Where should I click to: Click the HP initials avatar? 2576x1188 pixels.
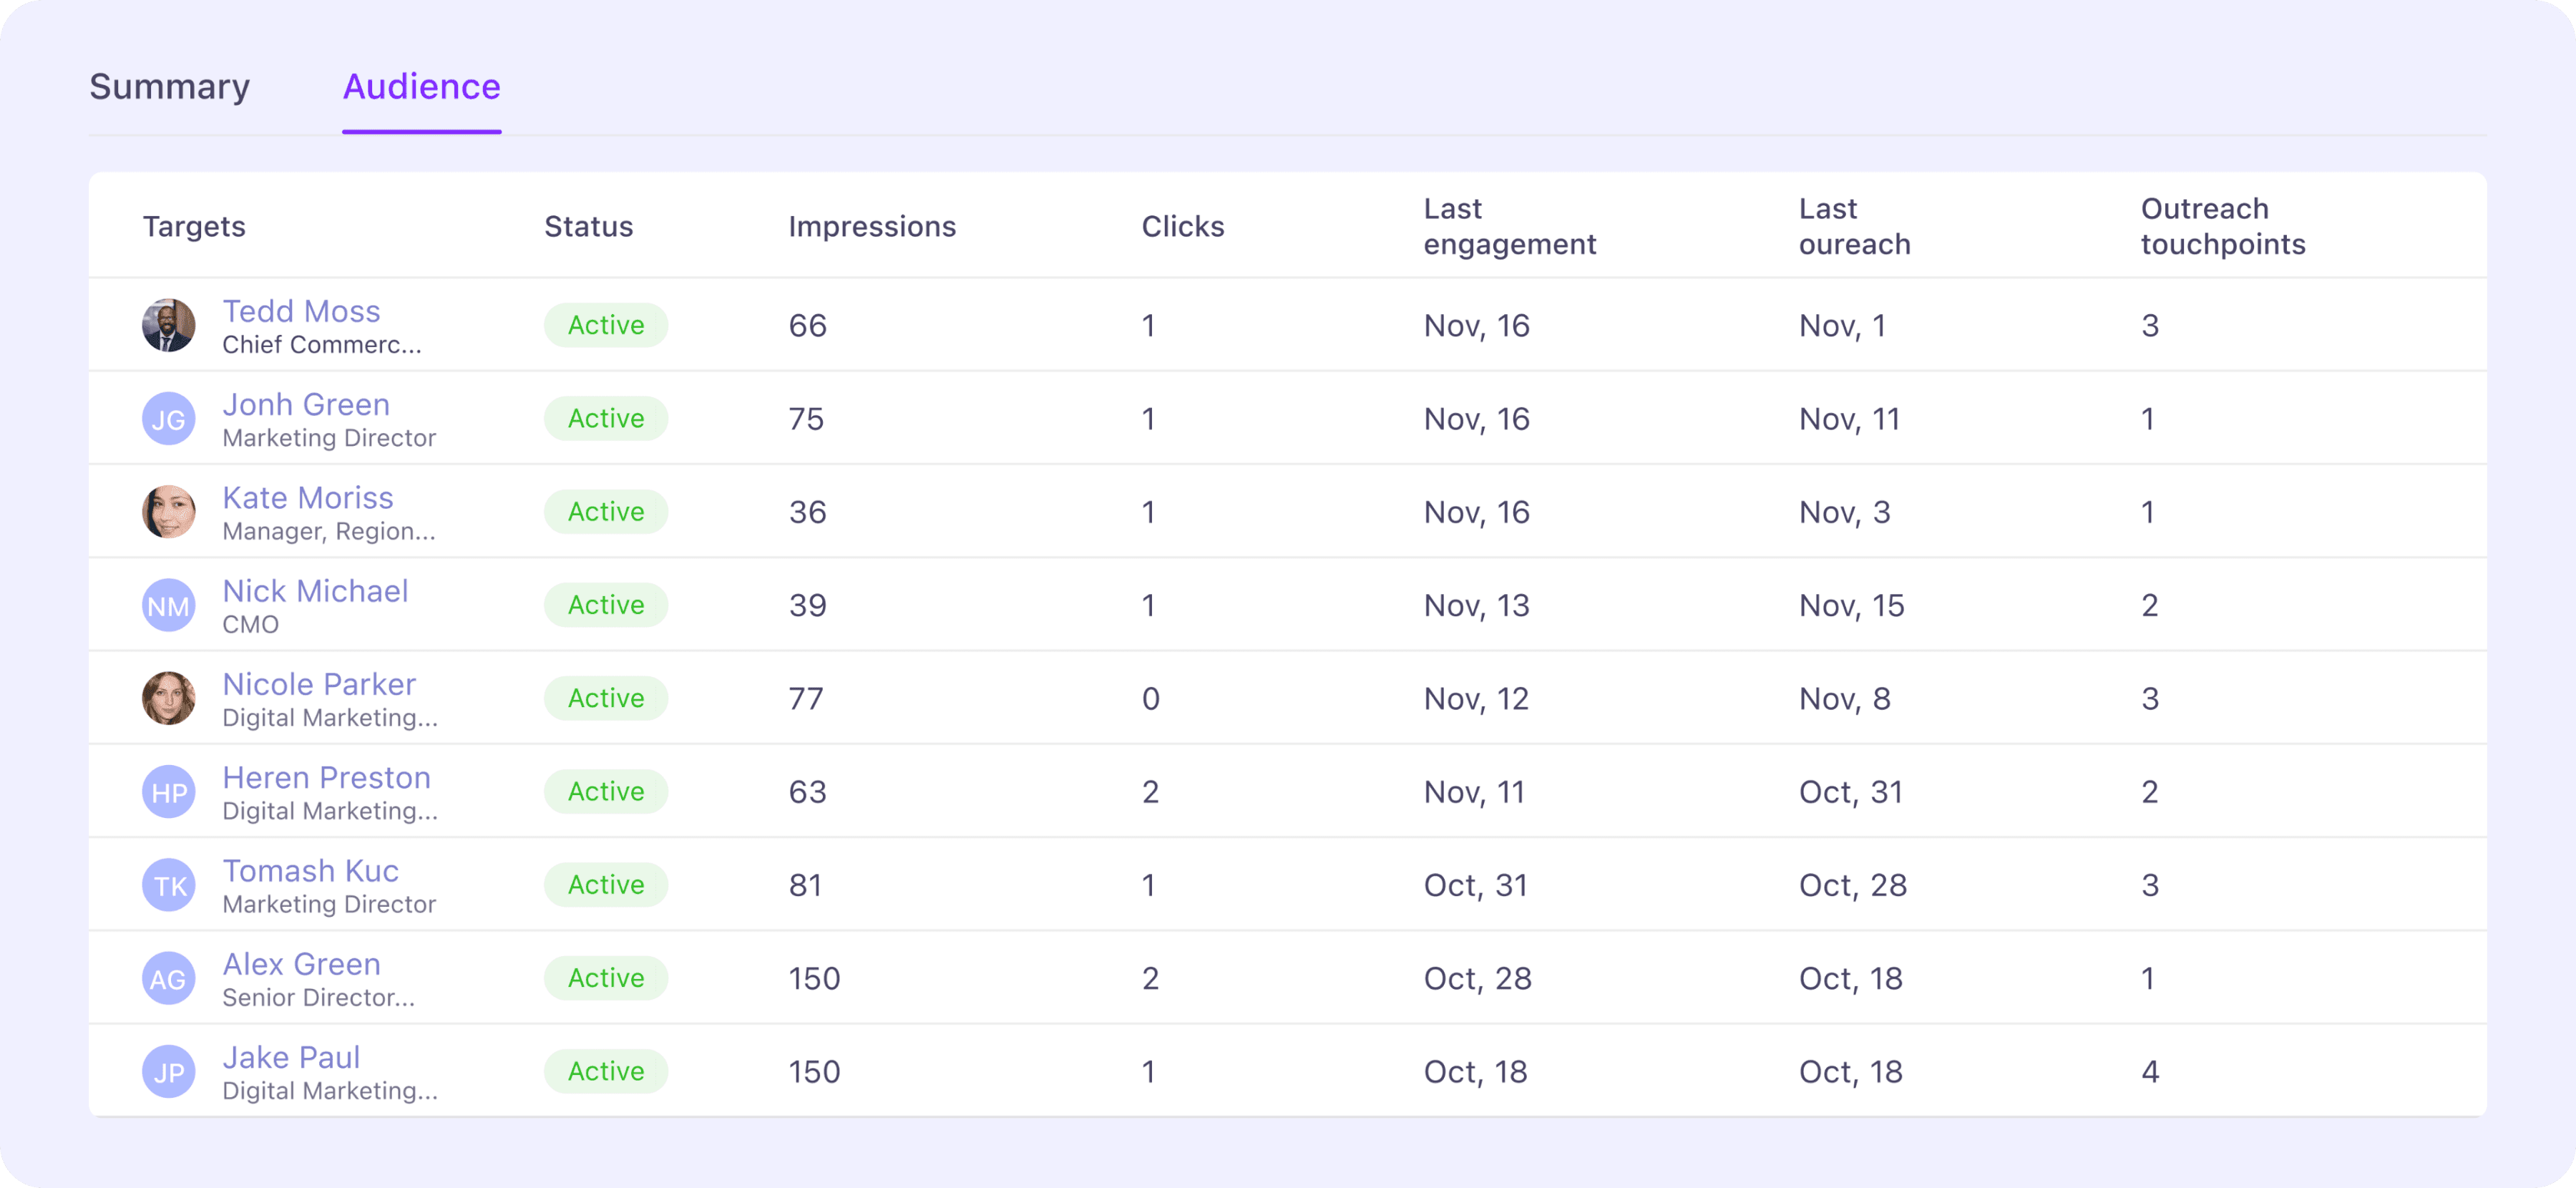[168, 792]
